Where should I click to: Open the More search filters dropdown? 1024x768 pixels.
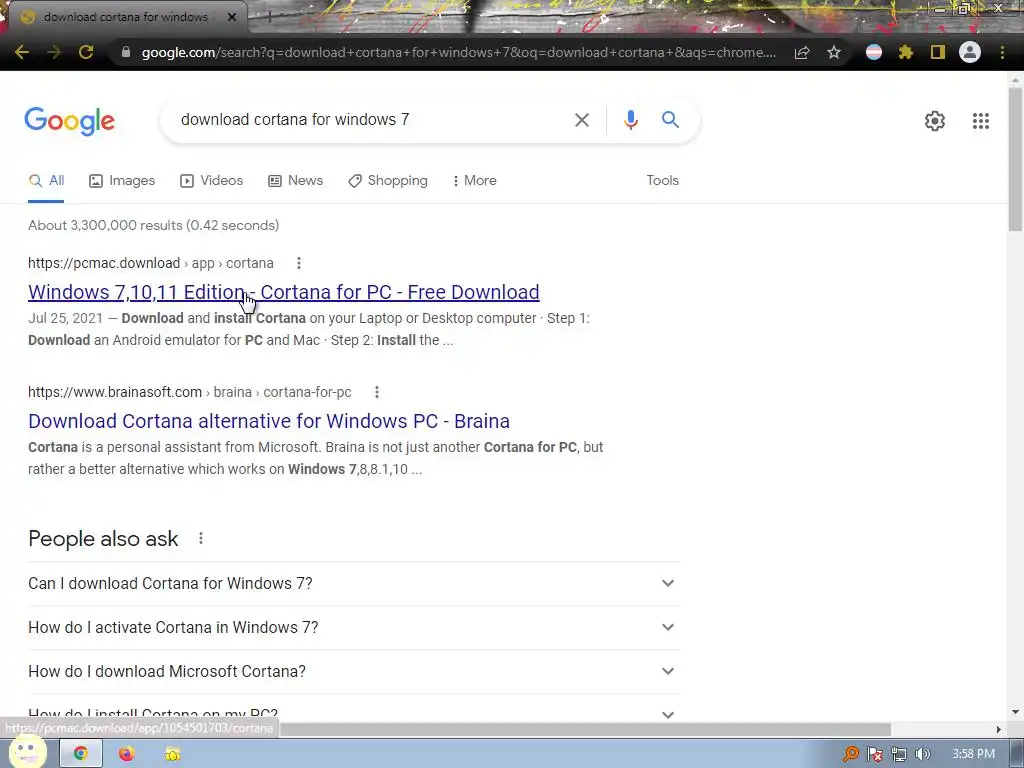(x=474, y=180)
